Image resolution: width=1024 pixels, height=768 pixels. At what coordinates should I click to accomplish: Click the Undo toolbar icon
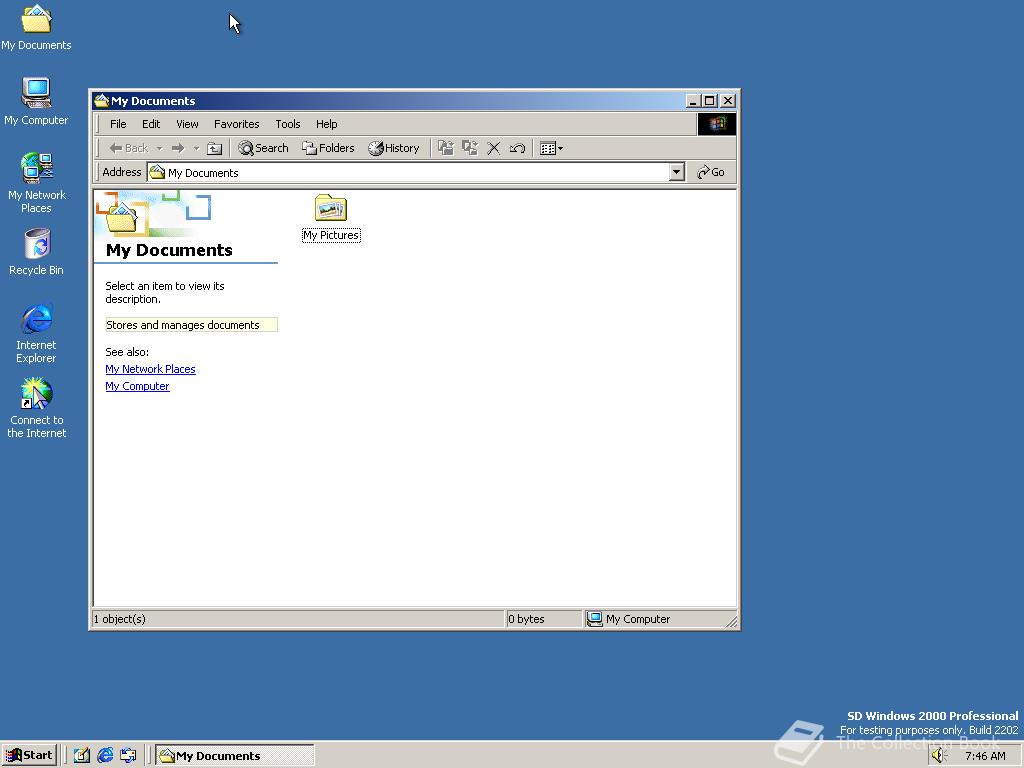pos(517,148)
